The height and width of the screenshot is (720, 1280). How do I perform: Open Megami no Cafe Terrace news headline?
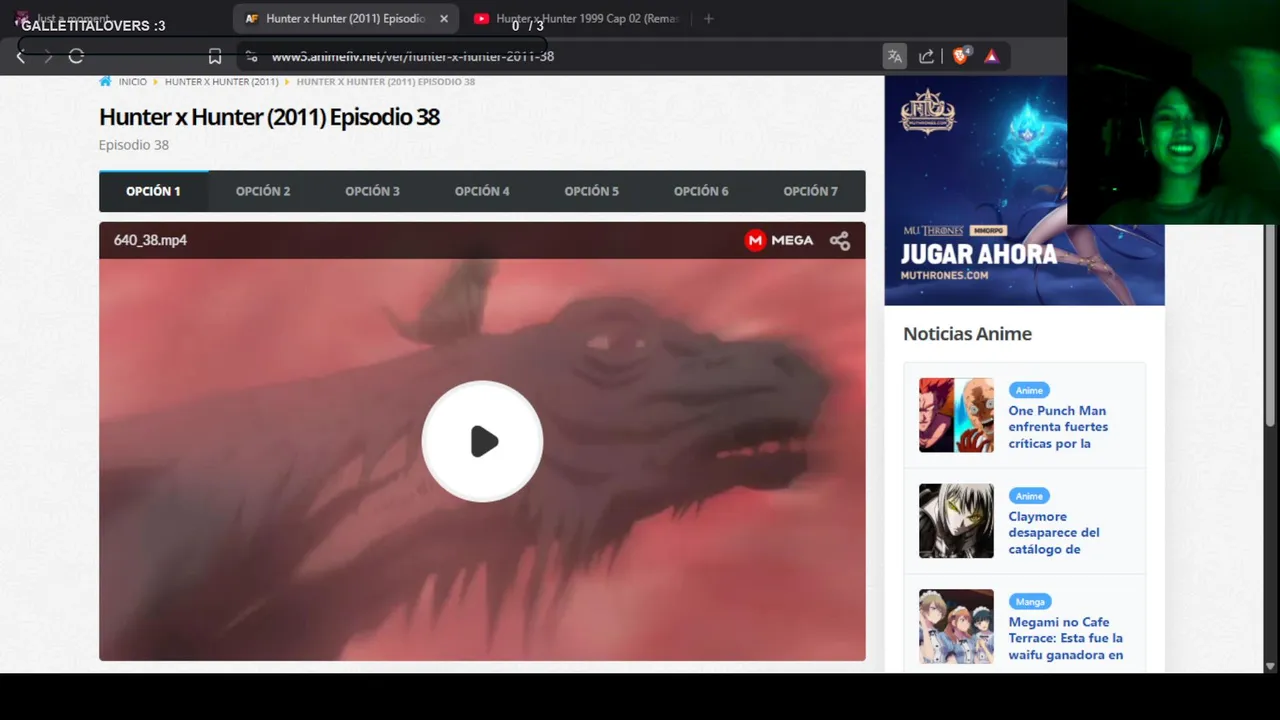(1065, 638)
